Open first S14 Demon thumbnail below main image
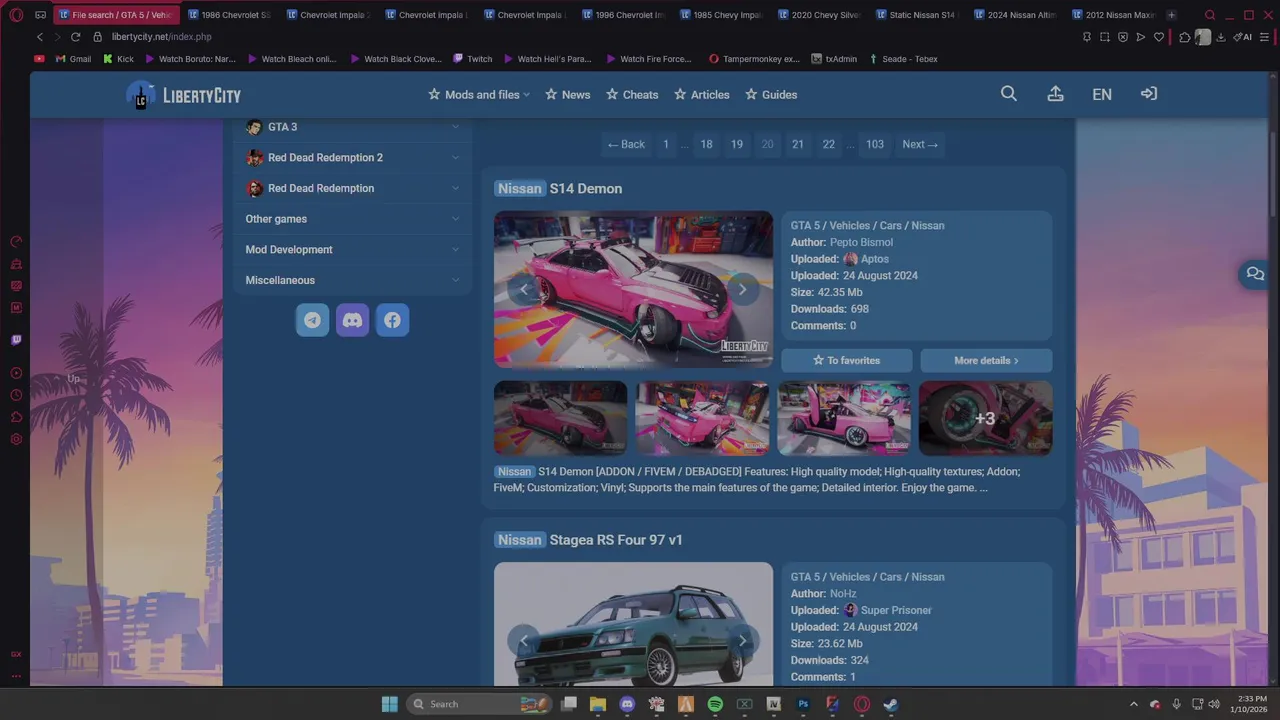 coord(560,418)
